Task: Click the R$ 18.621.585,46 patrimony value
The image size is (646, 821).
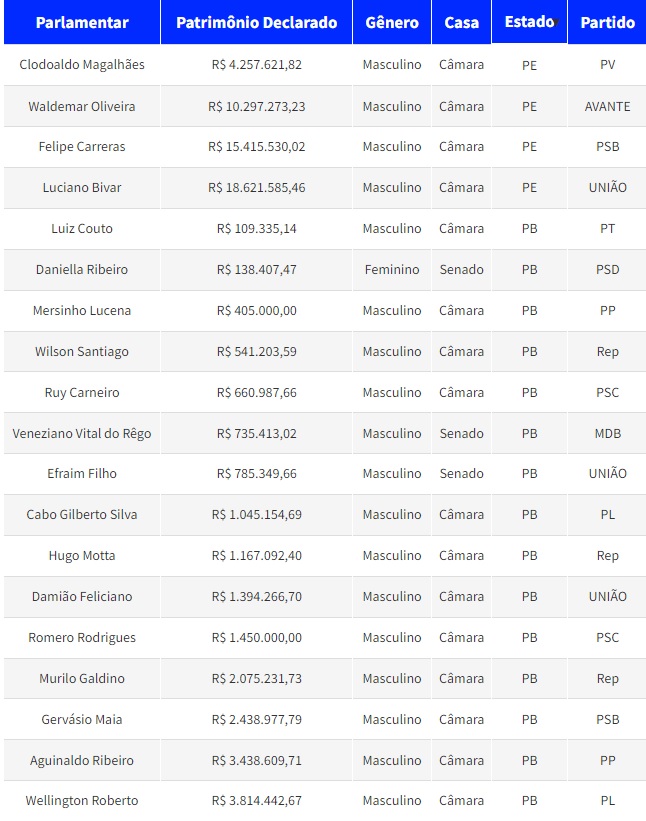Action: pyautogui.click(x=257, y=187)
